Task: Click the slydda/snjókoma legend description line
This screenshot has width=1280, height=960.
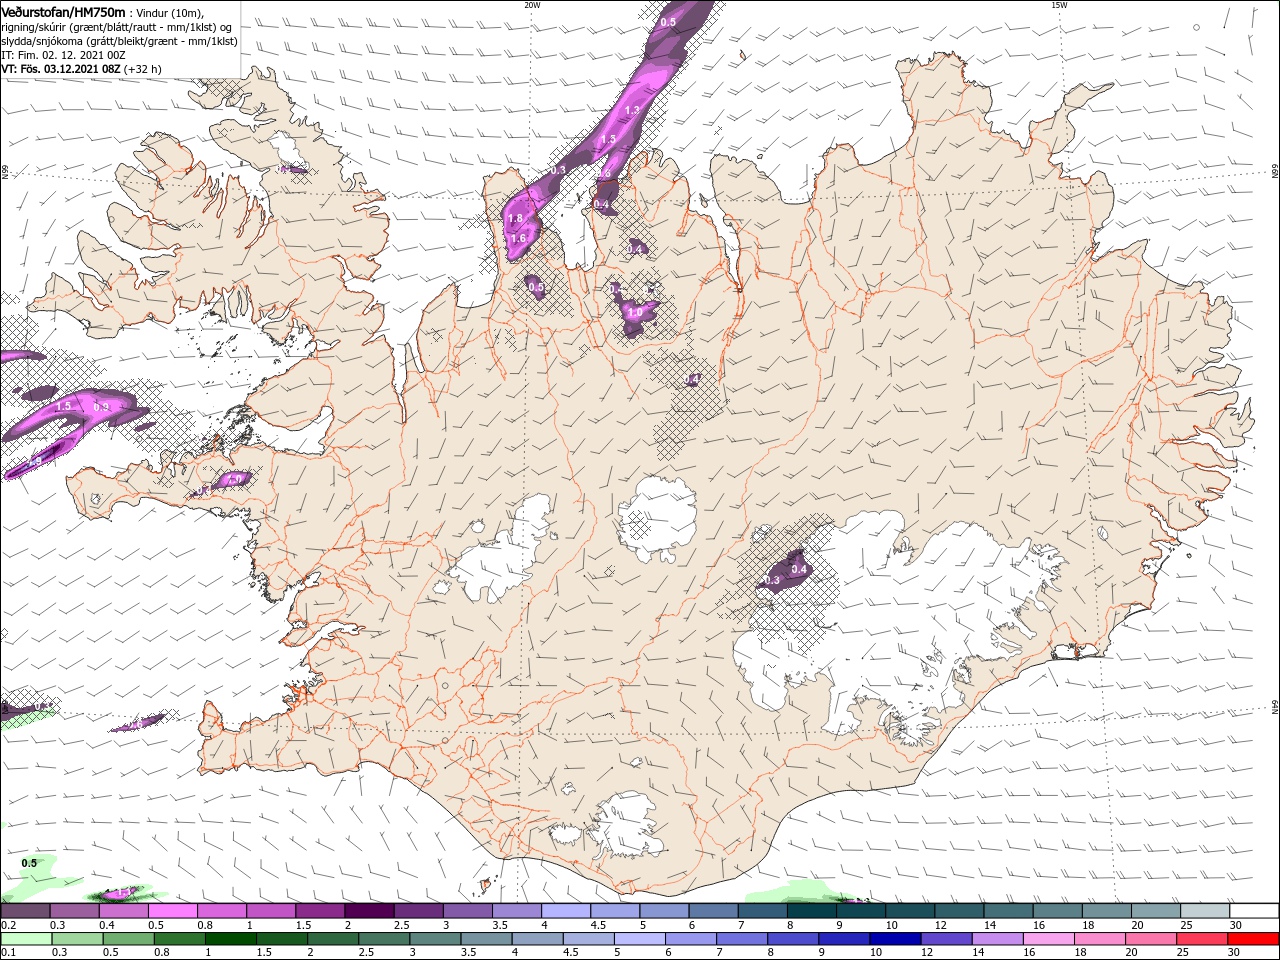Action: [120, 41]
